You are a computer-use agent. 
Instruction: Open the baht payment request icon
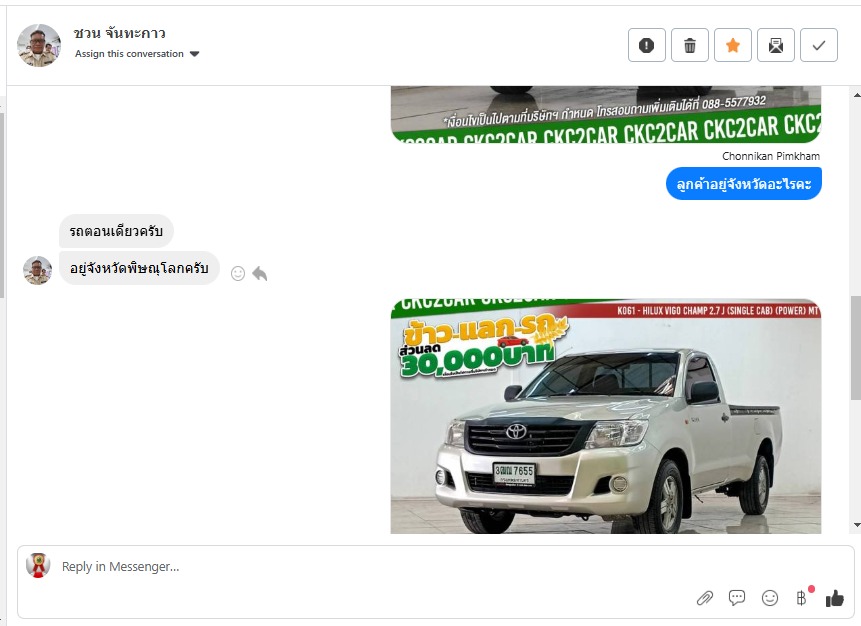coord(802,597)
